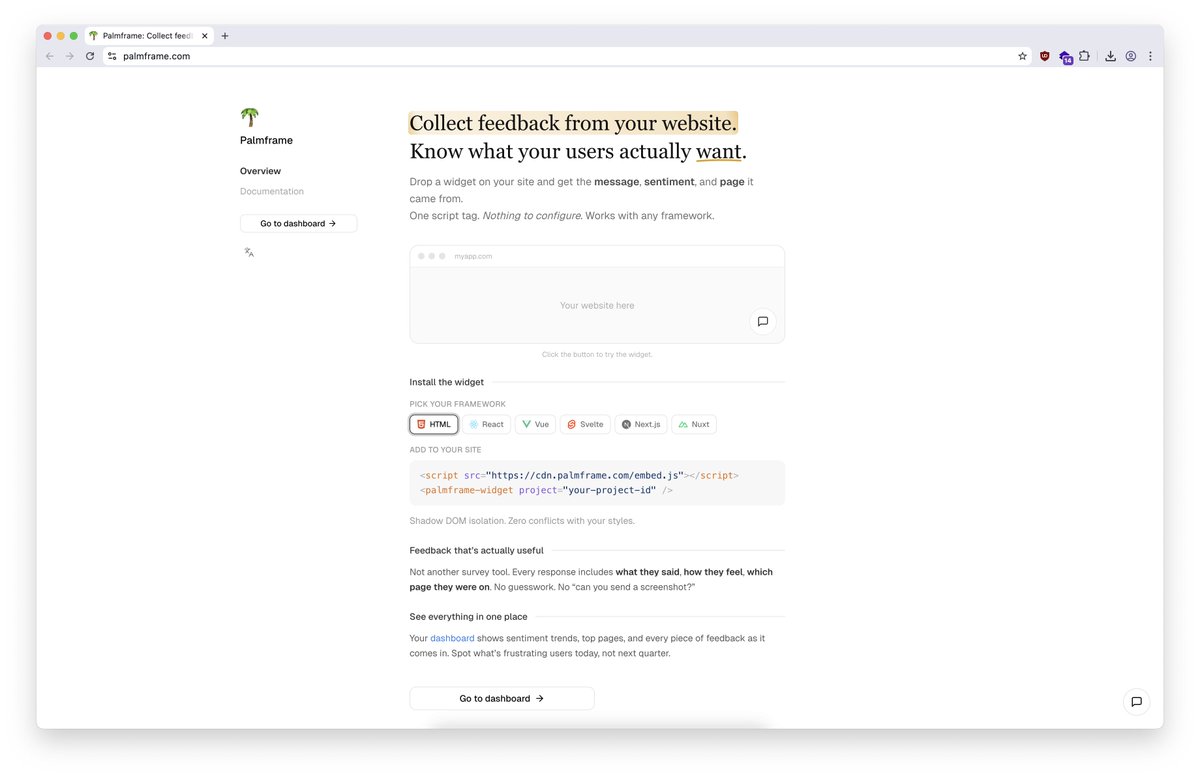This screenshot has height=777, width=1200.
Task: Click bottom Go to dashboard button
Action: [502, 698]
